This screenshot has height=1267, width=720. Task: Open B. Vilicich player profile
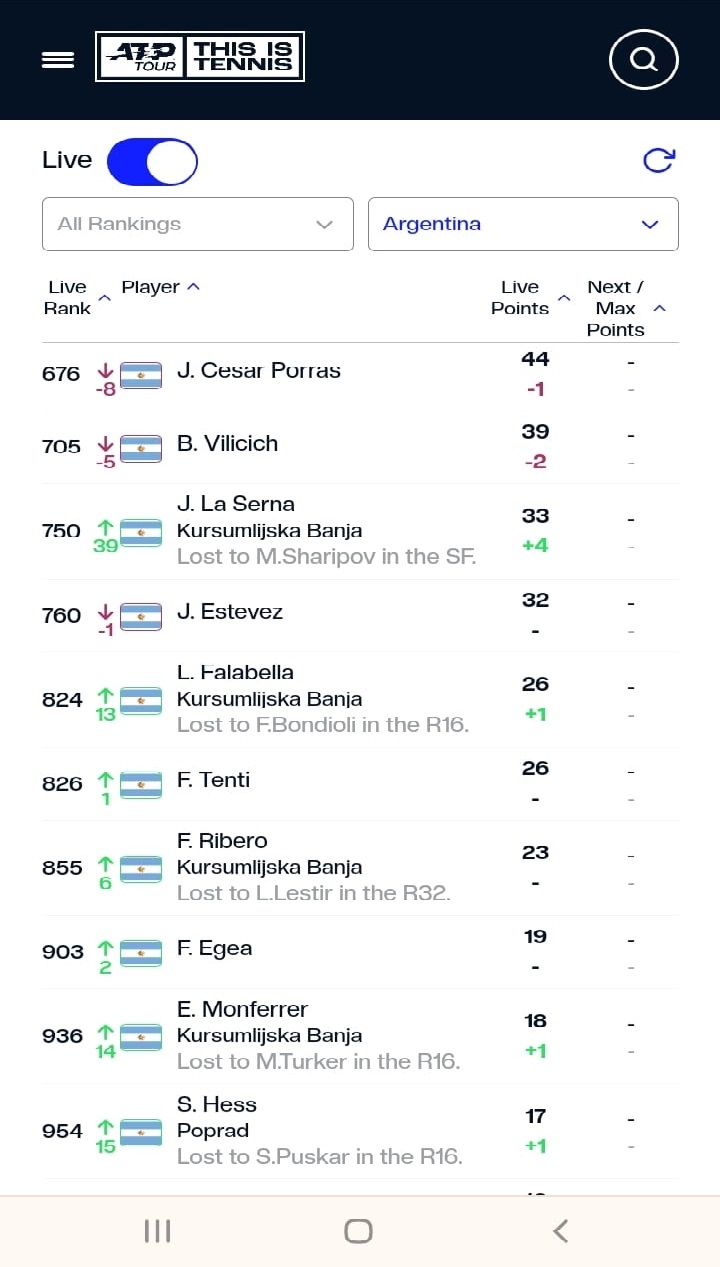pos(227,443)
